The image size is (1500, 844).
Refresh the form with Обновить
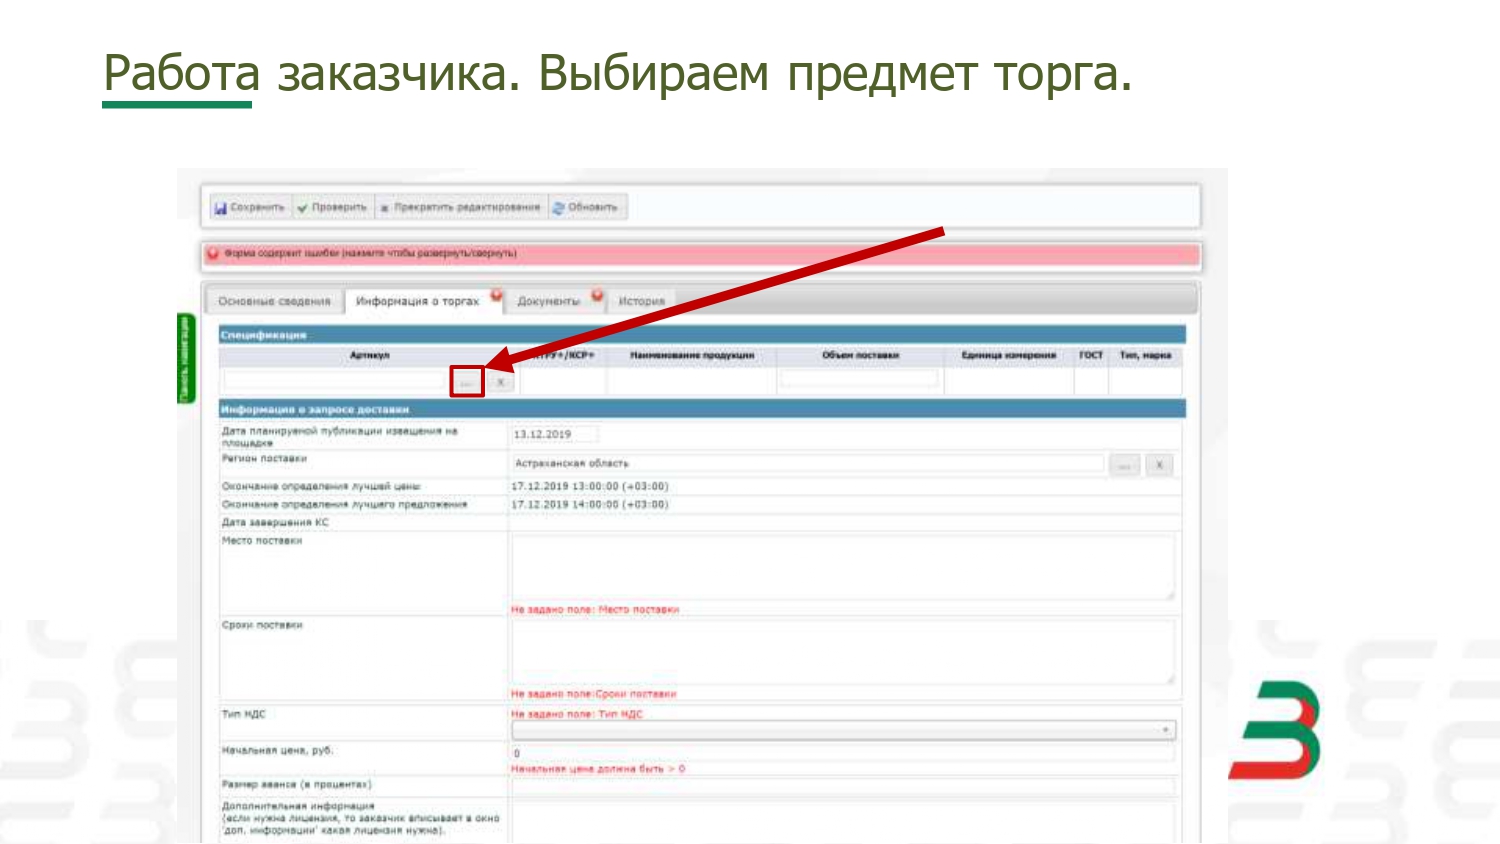pos(586,208)
